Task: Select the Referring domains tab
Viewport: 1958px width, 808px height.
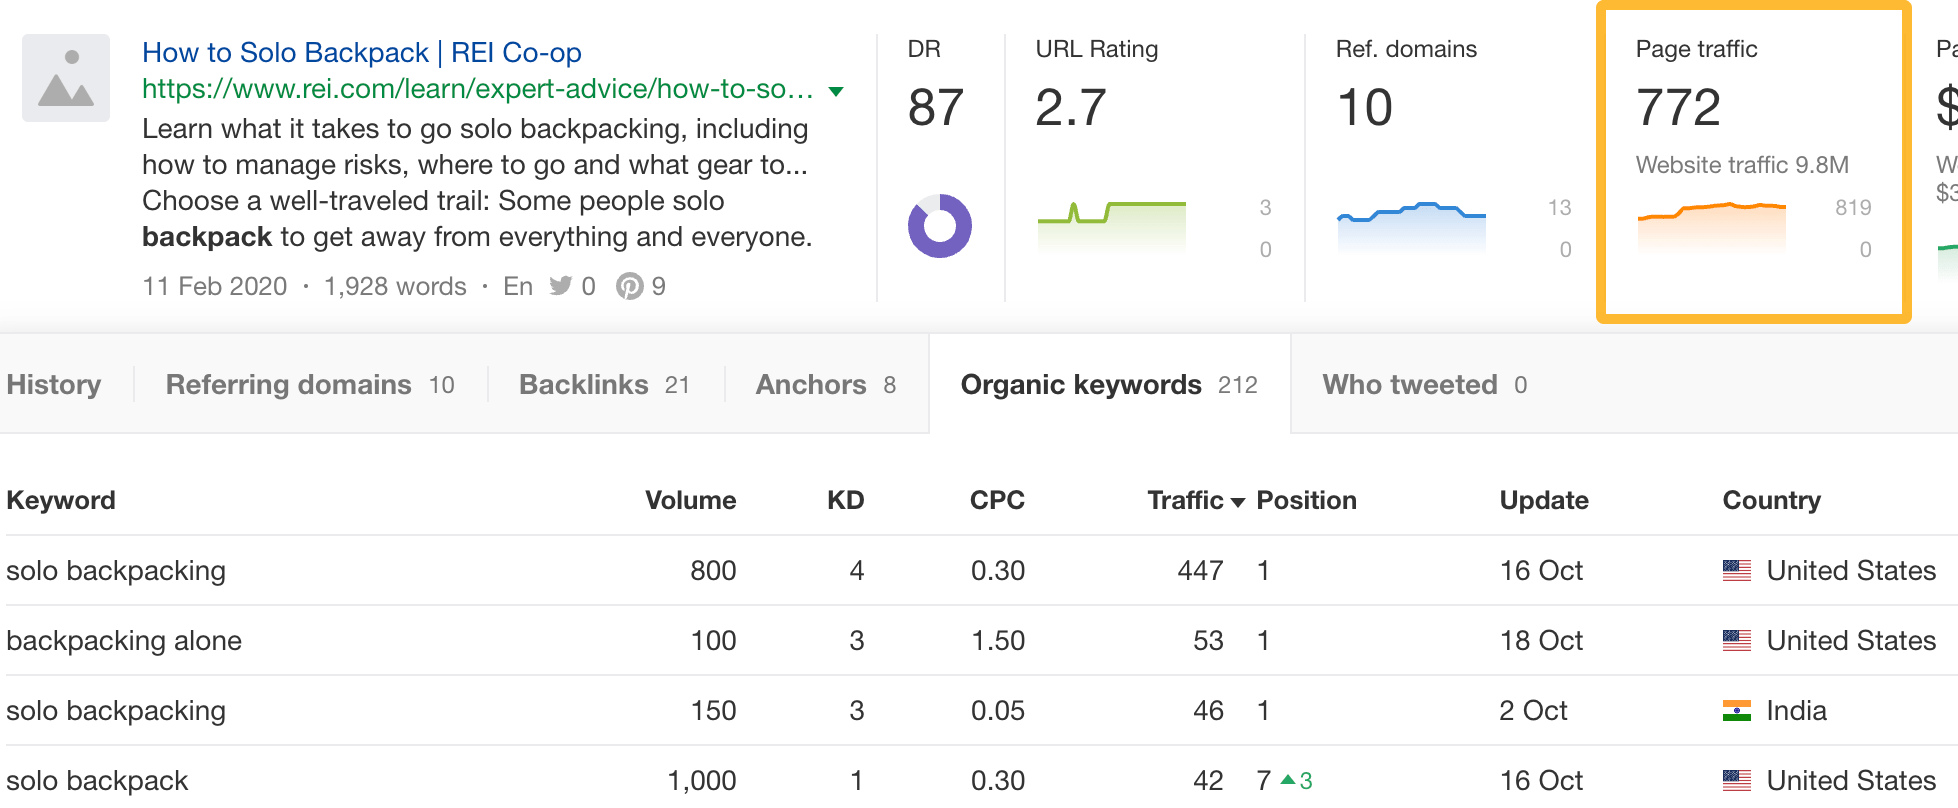Action: [288, 384]
